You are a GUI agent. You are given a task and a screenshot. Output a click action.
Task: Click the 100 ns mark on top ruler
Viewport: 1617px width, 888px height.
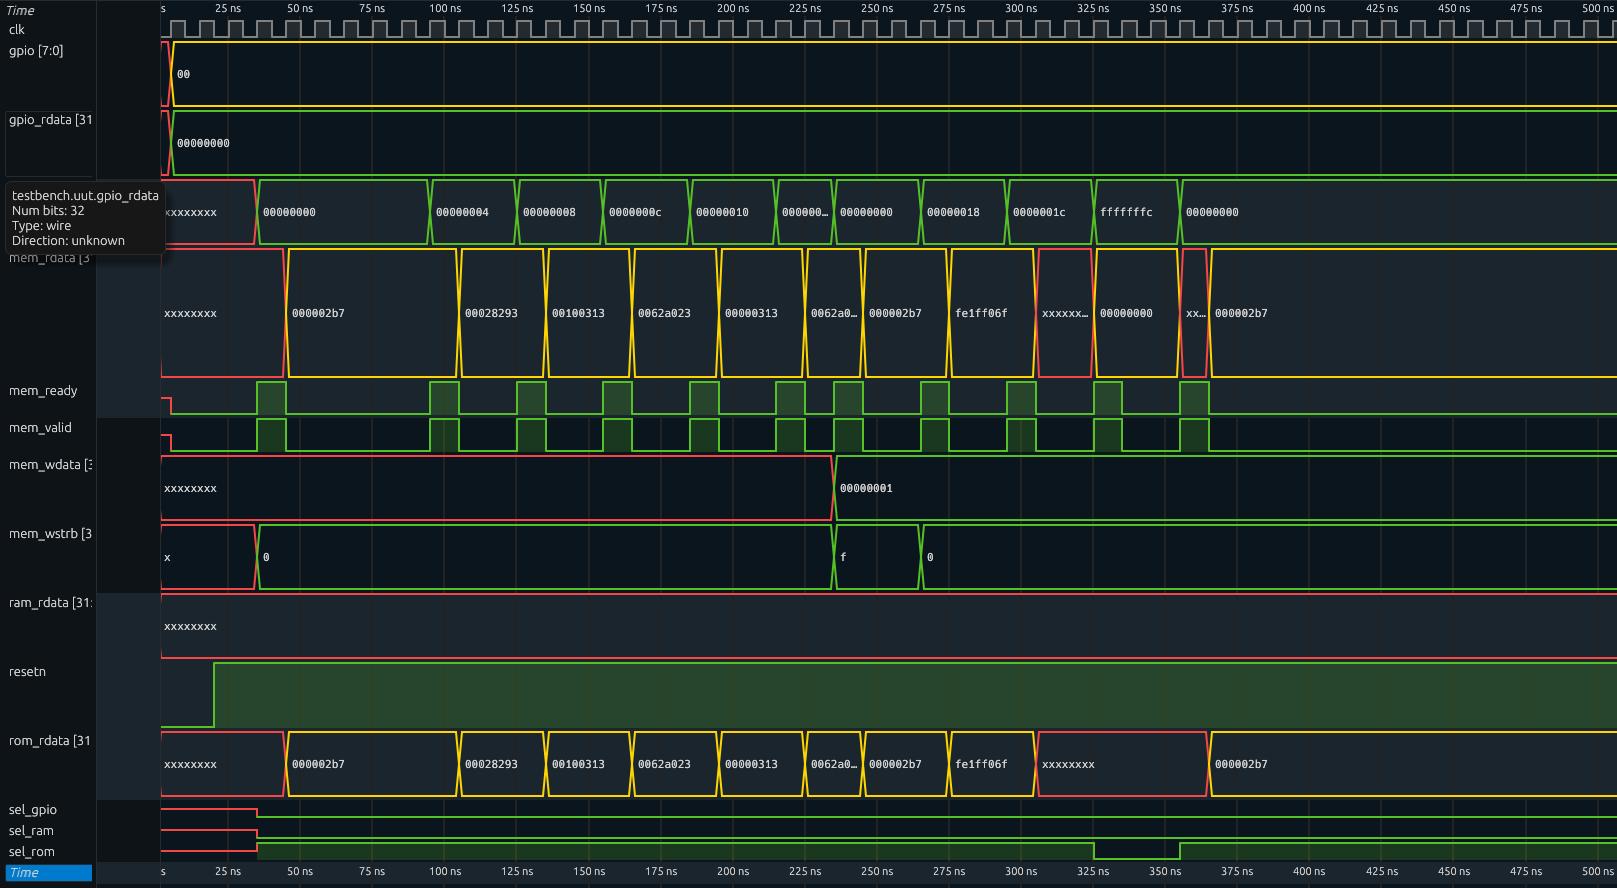pyautogui.click(x=445, y=8)
